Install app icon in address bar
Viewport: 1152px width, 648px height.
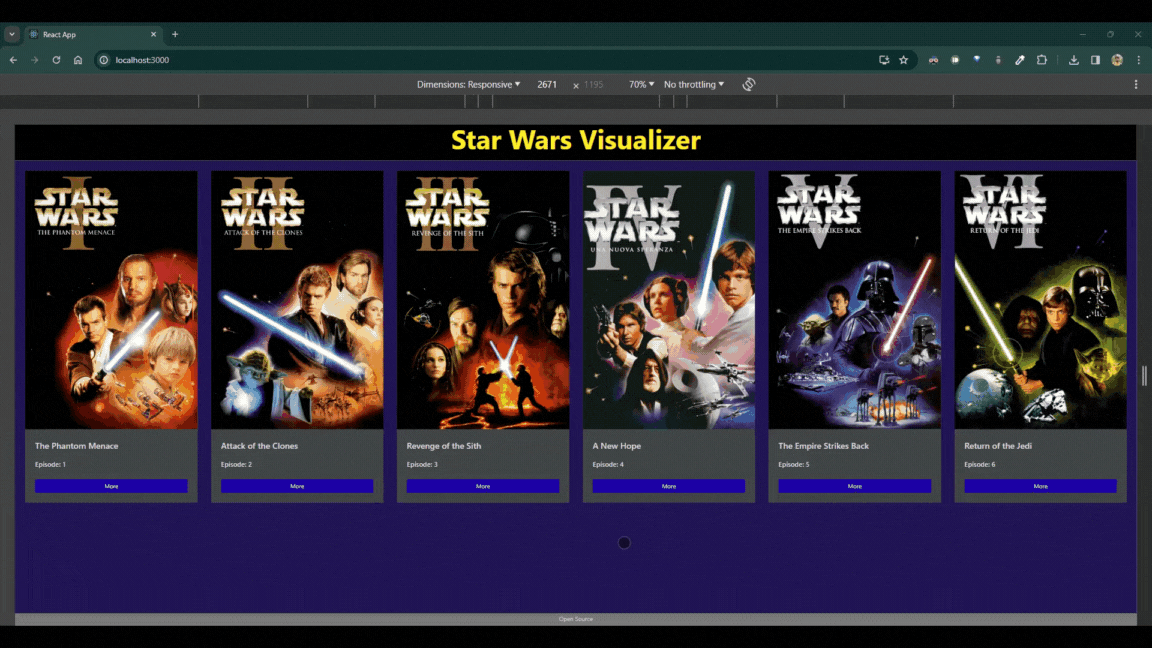click(884, 60)
